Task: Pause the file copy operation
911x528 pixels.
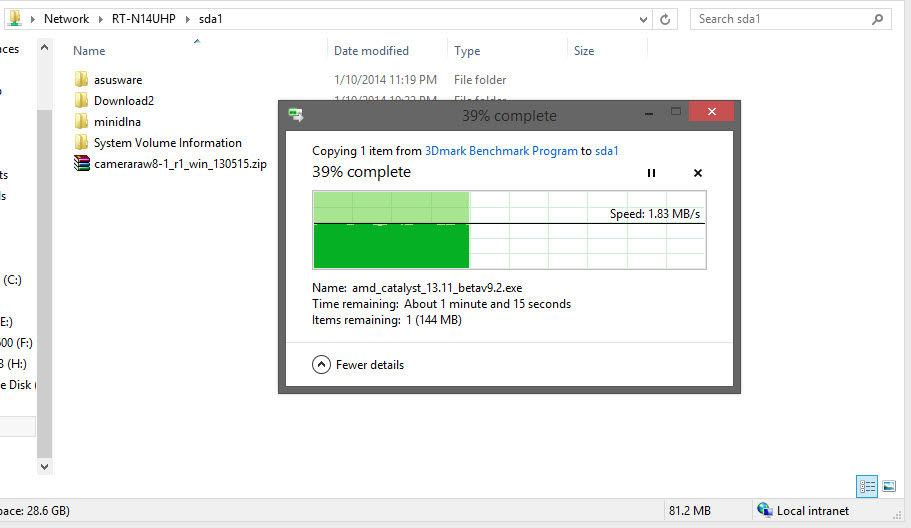Action: (x=651, y=173)
